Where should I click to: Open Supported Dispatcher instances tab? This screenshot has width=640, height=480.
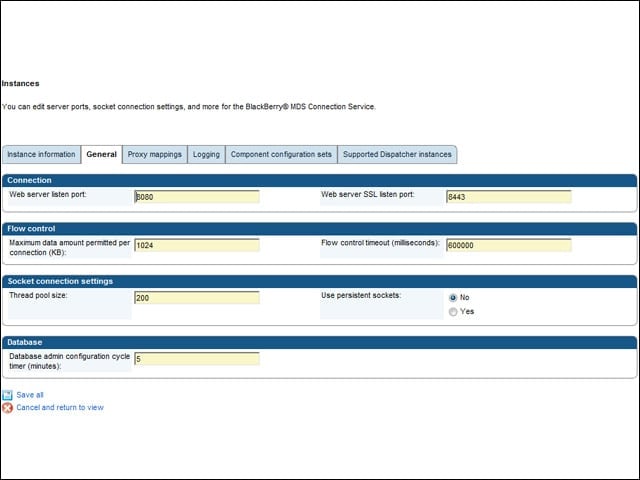click(x=397, y=154)
